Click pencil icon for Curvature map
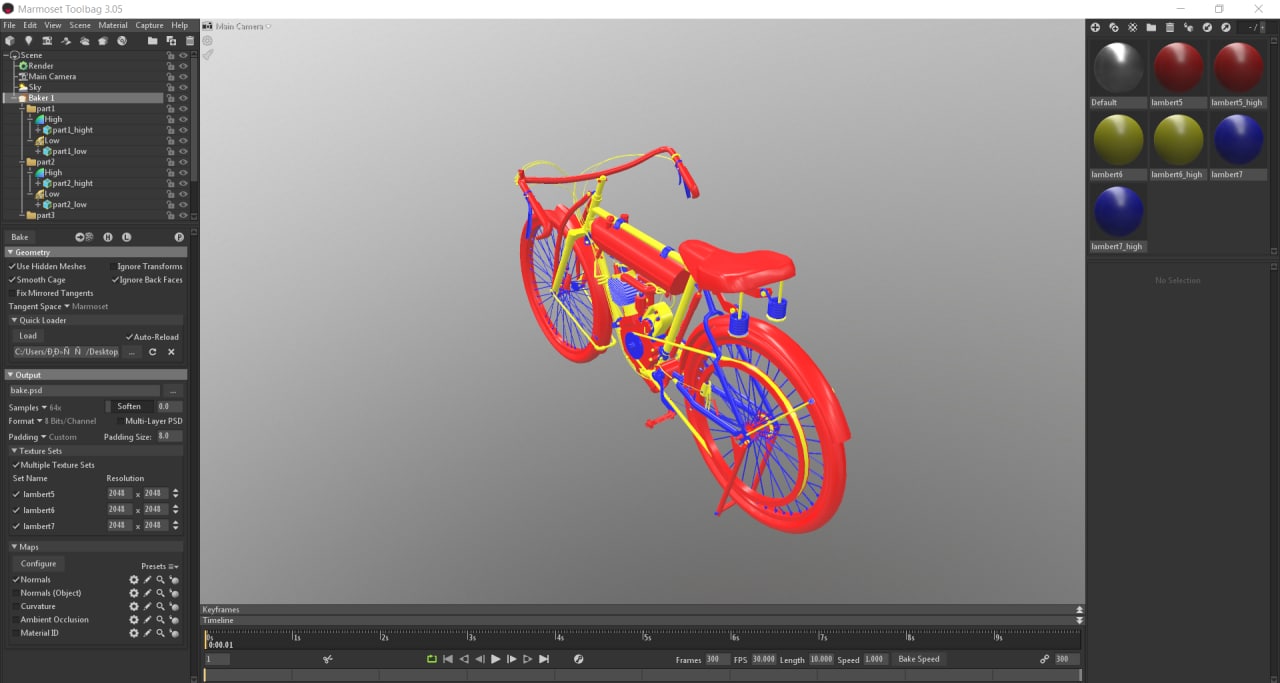This screenshot has width=1280, height=683. coord(147,606)
